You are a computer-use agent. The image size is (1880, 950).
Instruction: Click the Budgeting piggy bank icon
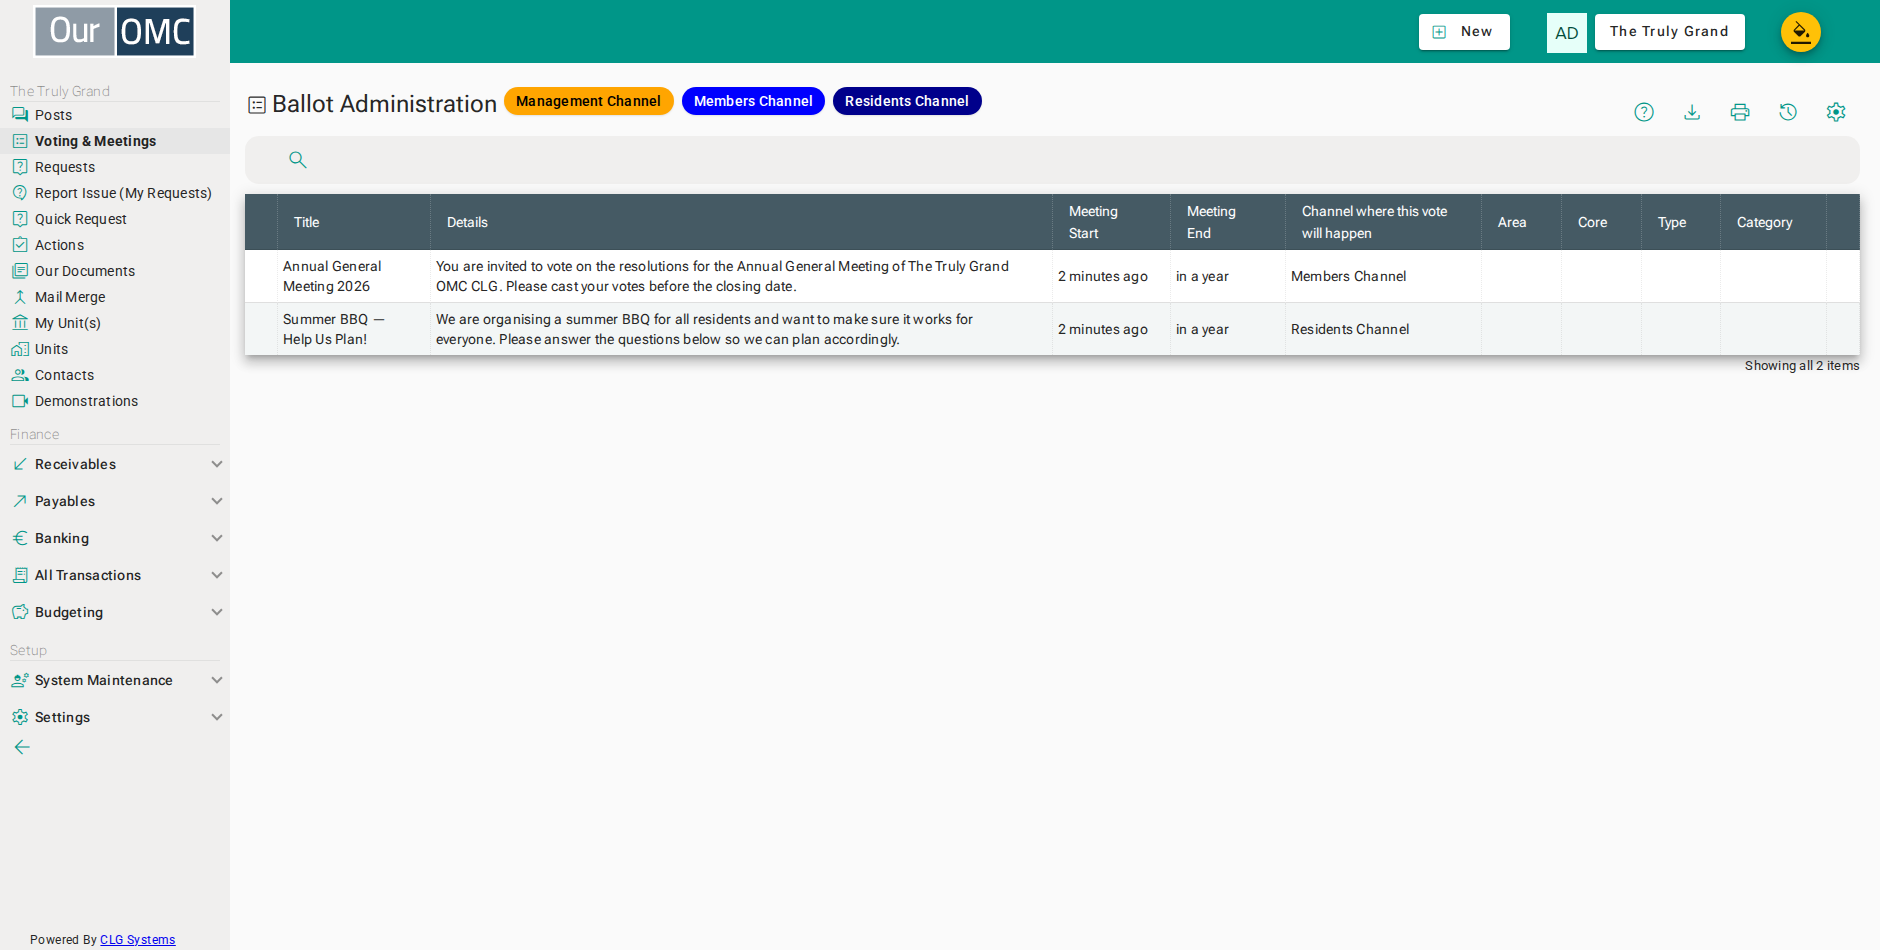[x=20, y=612]
